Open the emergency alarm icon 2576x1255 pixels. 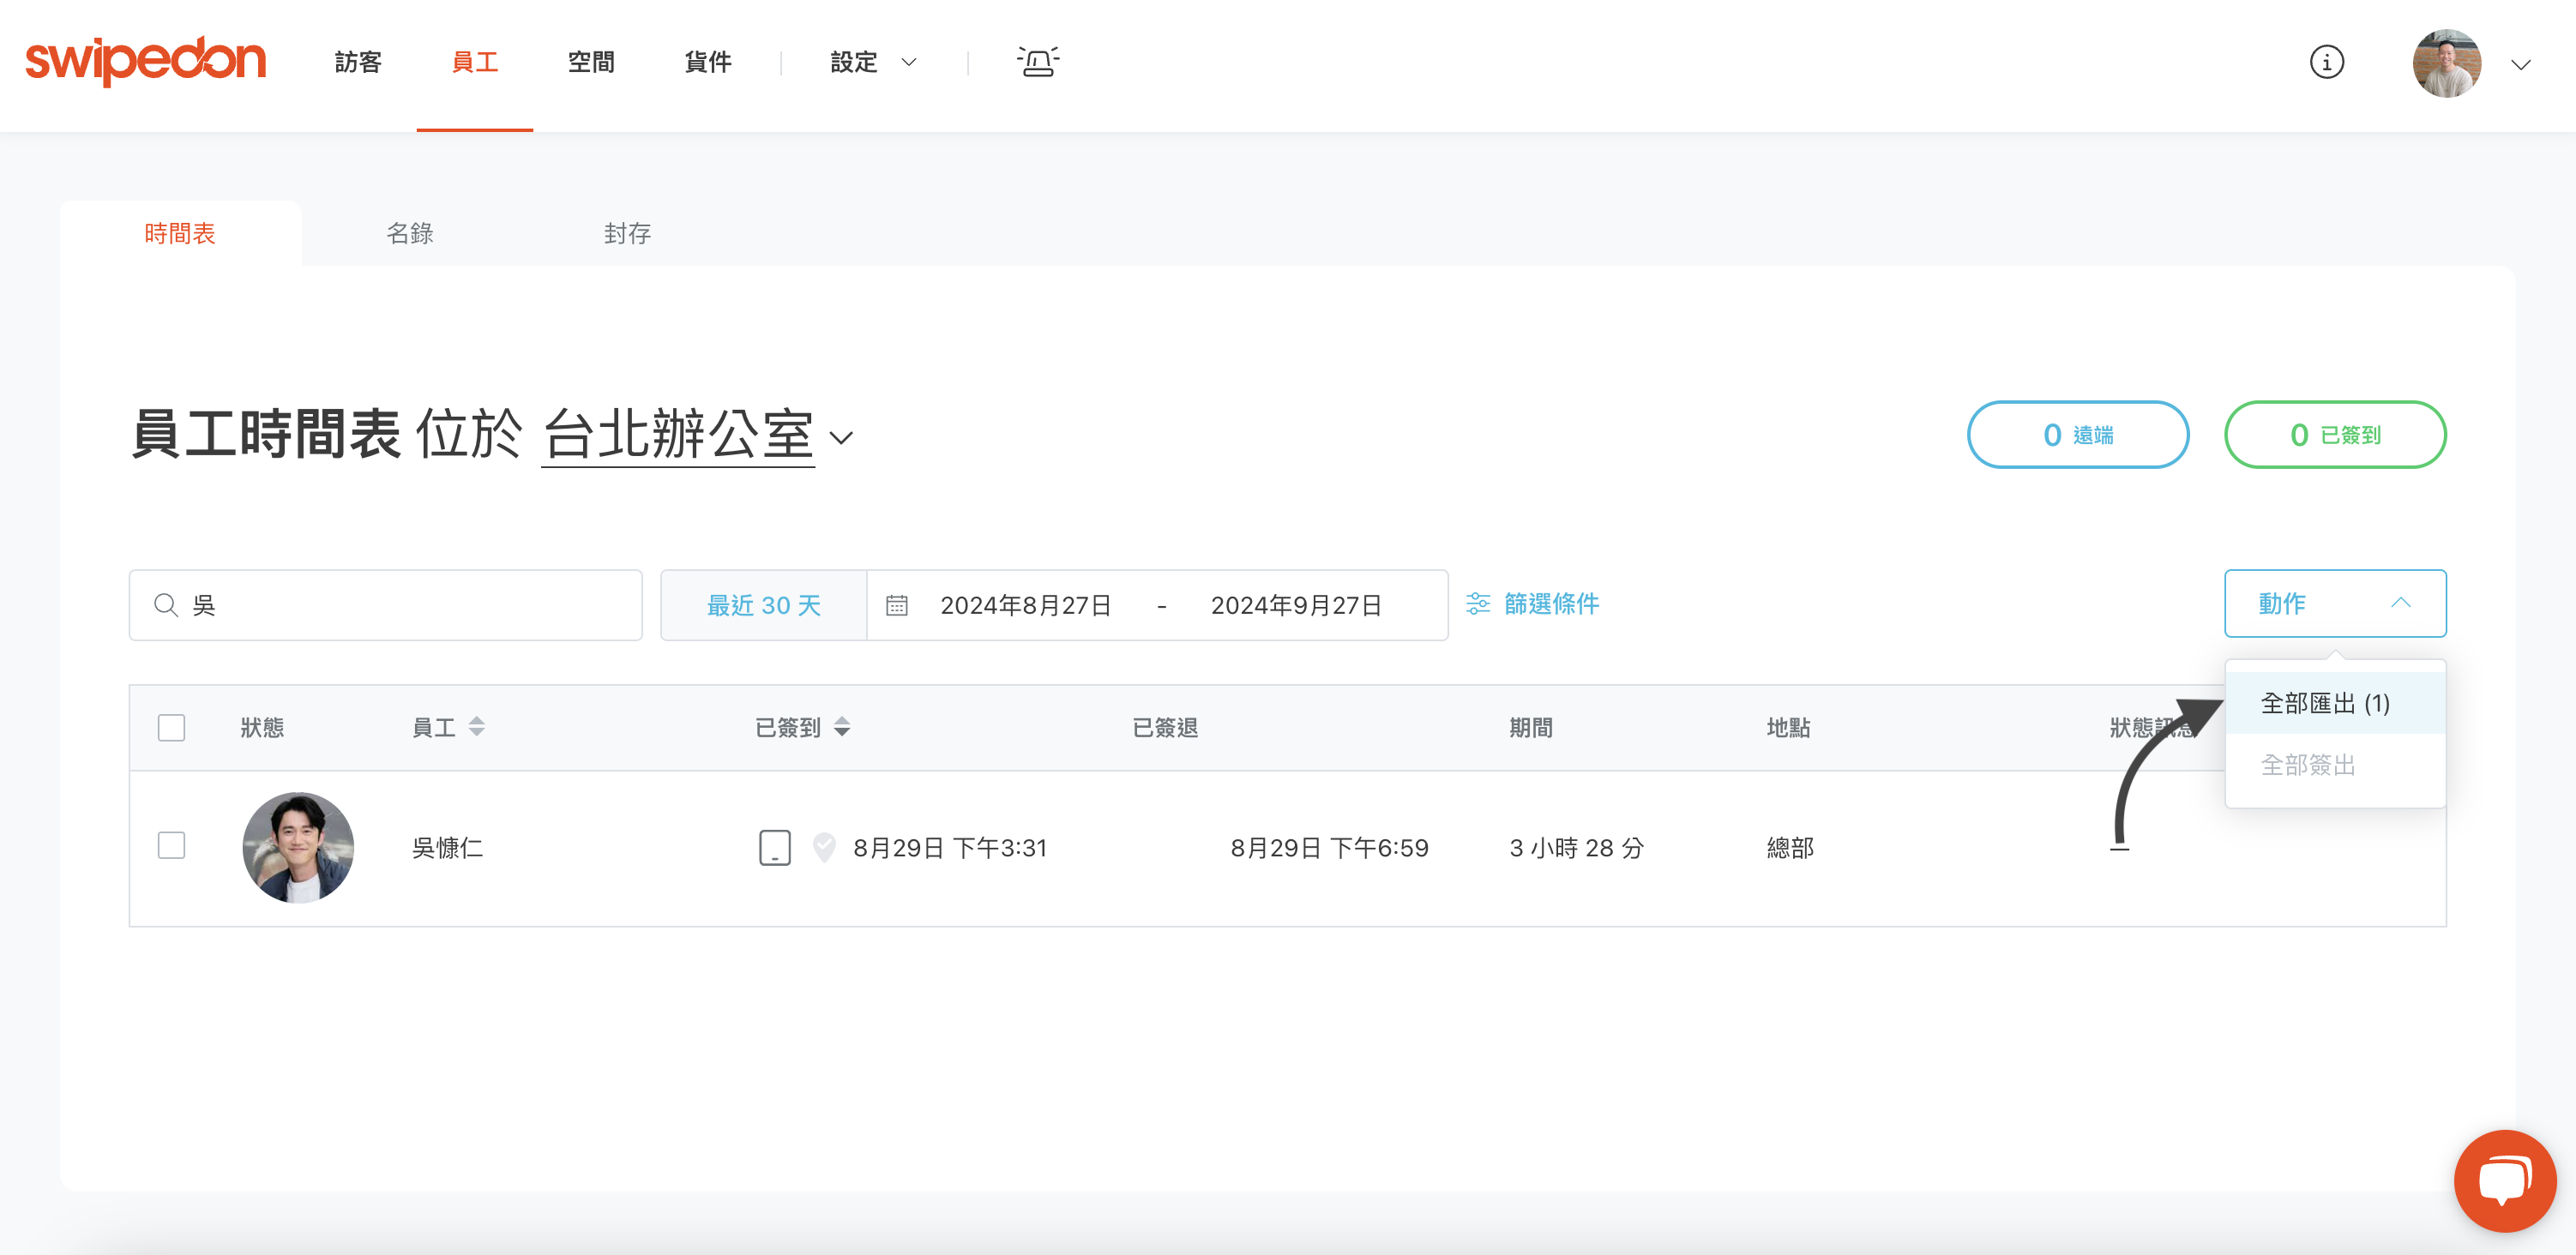[x=1037, y=62]
